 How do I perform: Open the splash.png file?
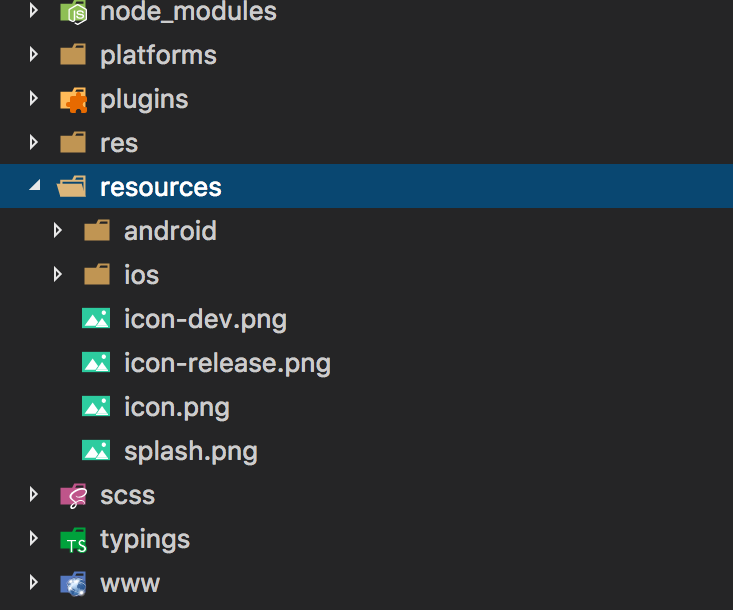point(191,452)
